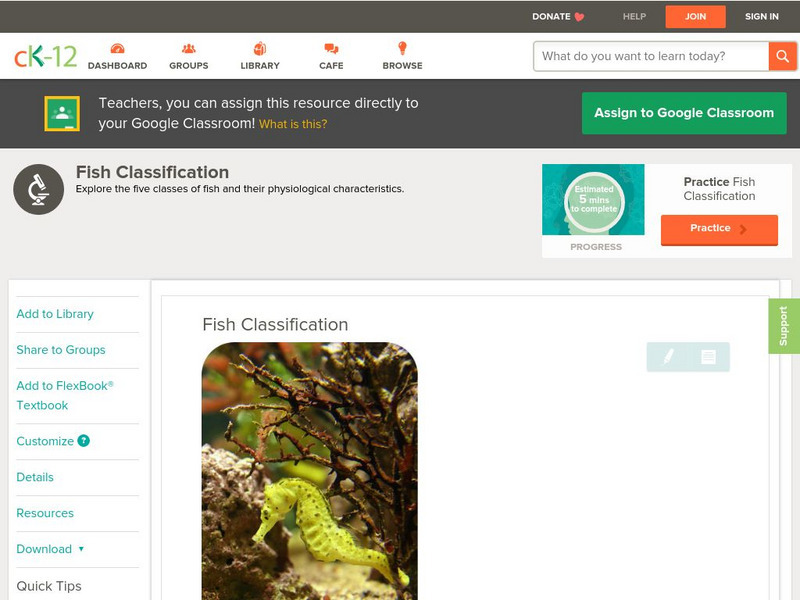Viewport: 800px width, 600px height.
Task: Open the Browse lightbulb icon
Action: point(402,48)
